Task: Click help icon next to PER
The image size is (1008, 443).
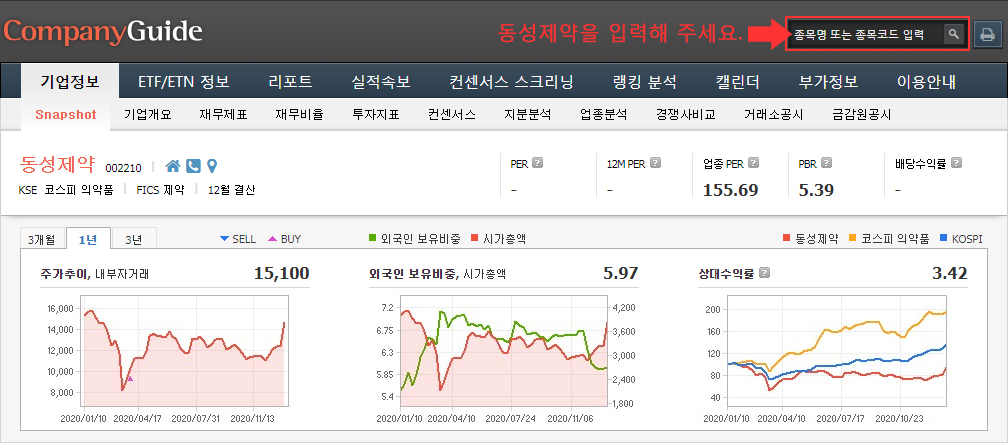Action: click(538, 163)
